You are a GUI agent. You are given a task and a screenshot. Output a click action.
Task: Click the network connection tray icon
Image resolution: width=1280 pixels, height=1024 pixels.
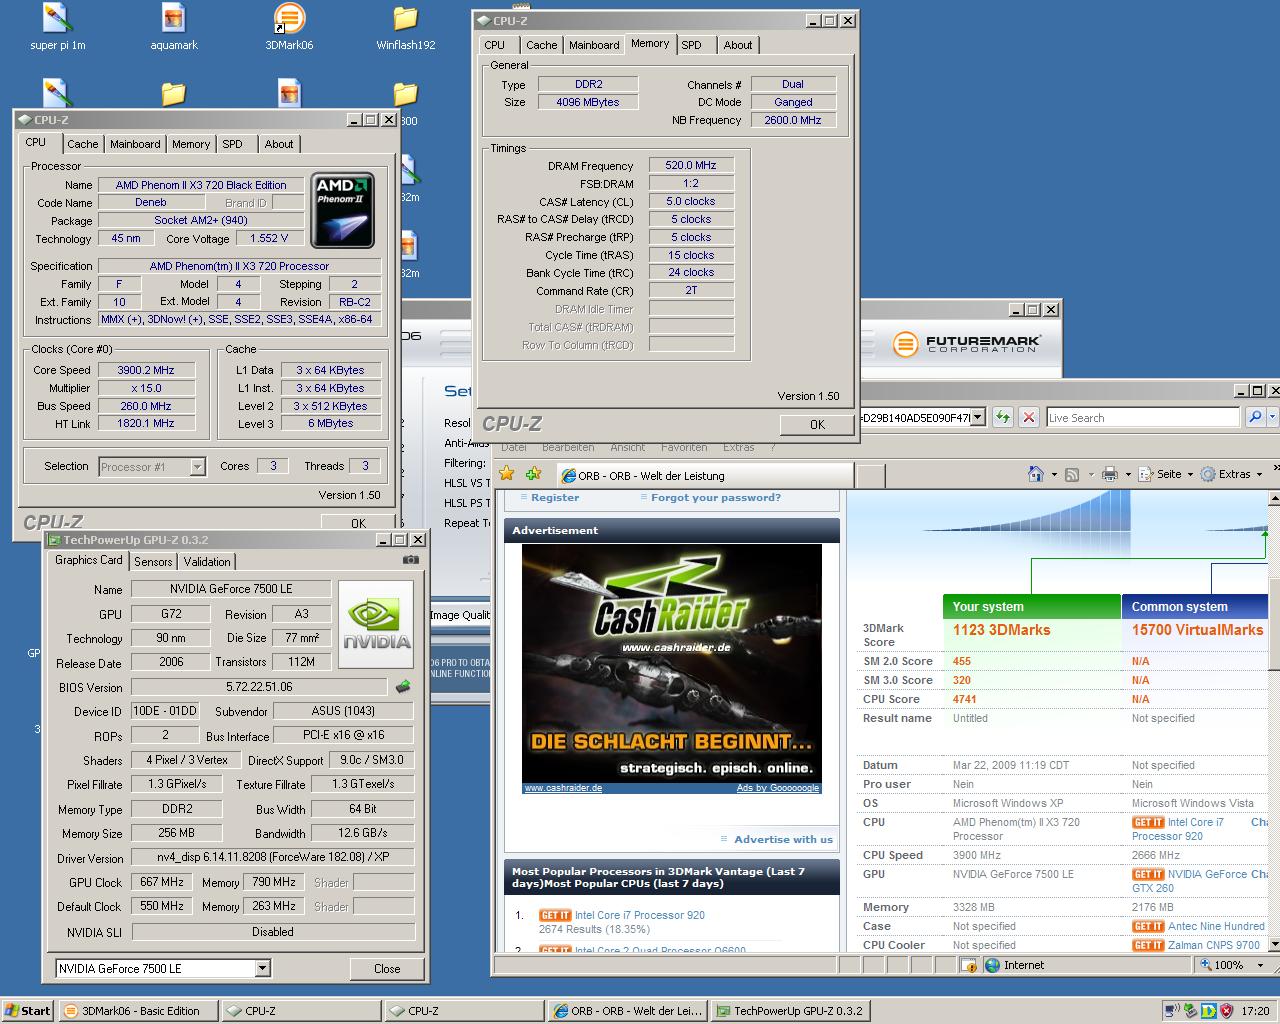(1173, 1011)
